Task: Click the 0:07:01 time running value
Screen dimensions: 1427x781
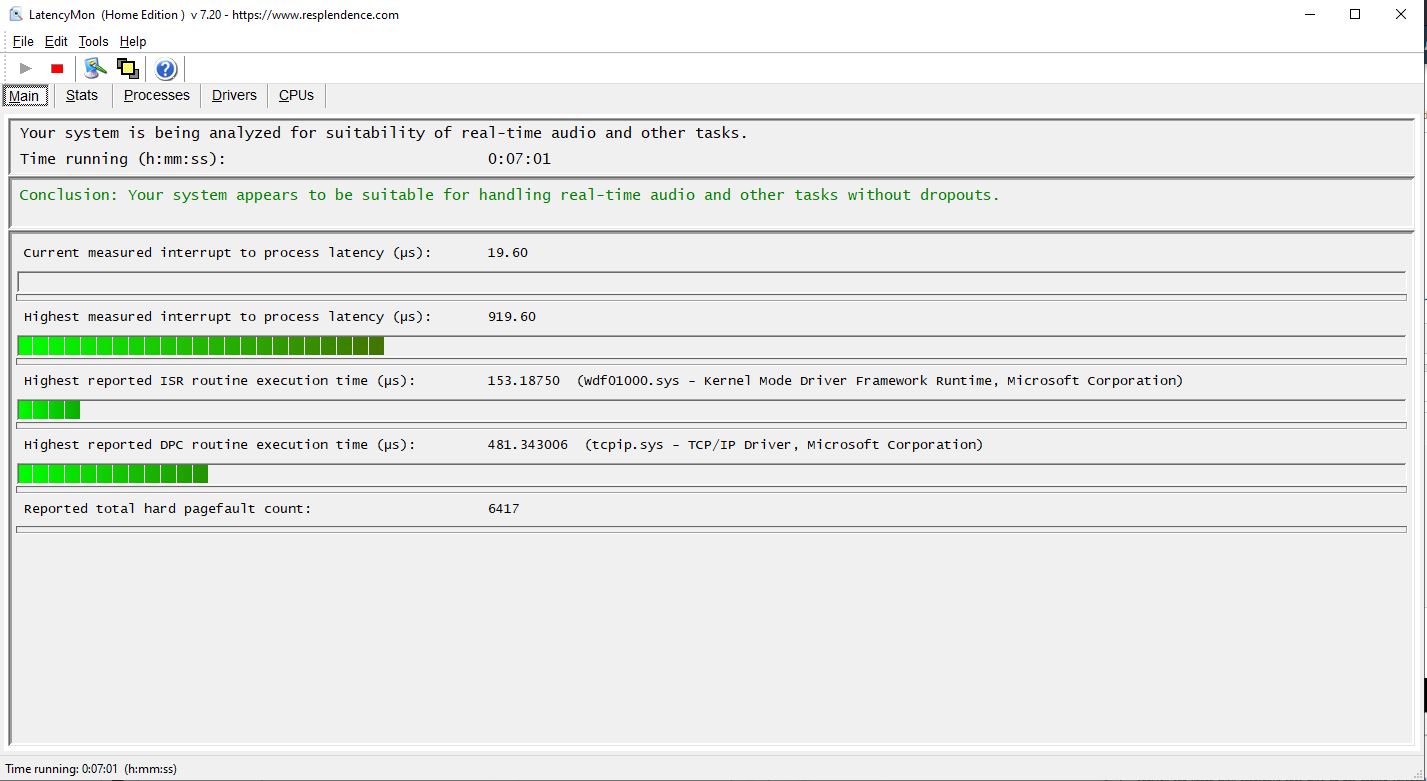Action: [519, 159]
